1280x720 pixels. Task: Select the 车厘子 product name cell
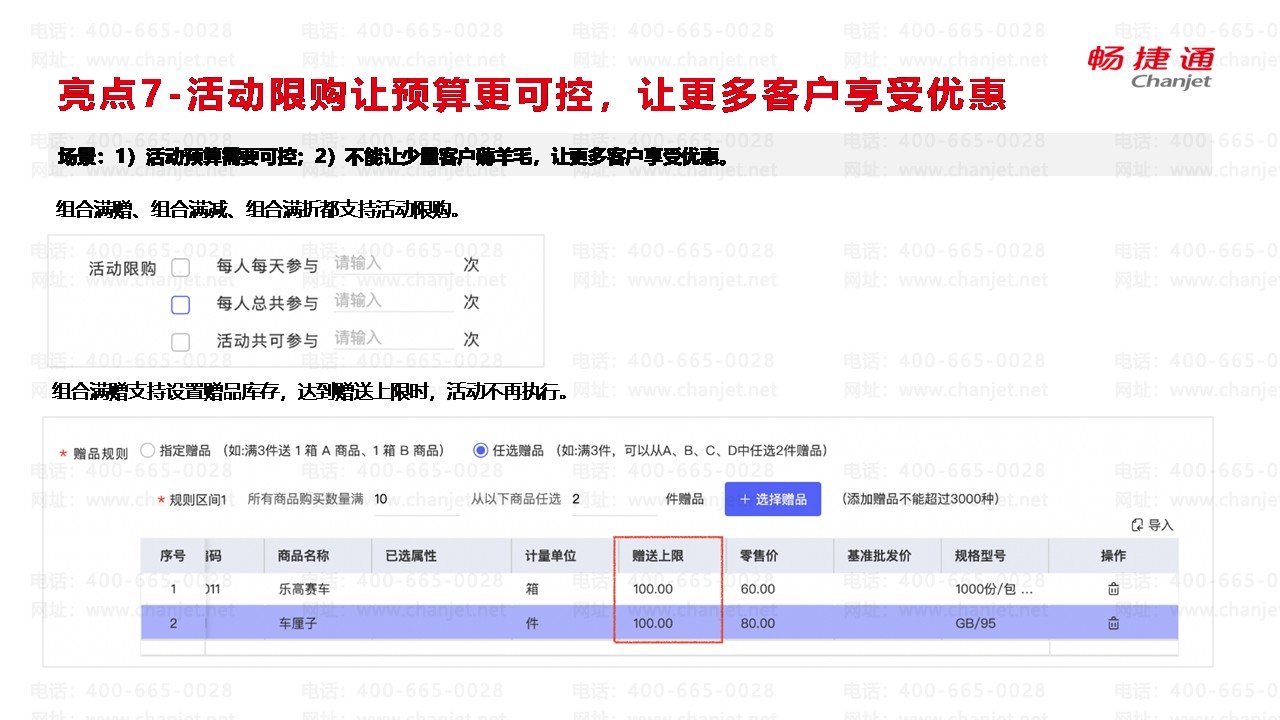(x=297, y=623)
